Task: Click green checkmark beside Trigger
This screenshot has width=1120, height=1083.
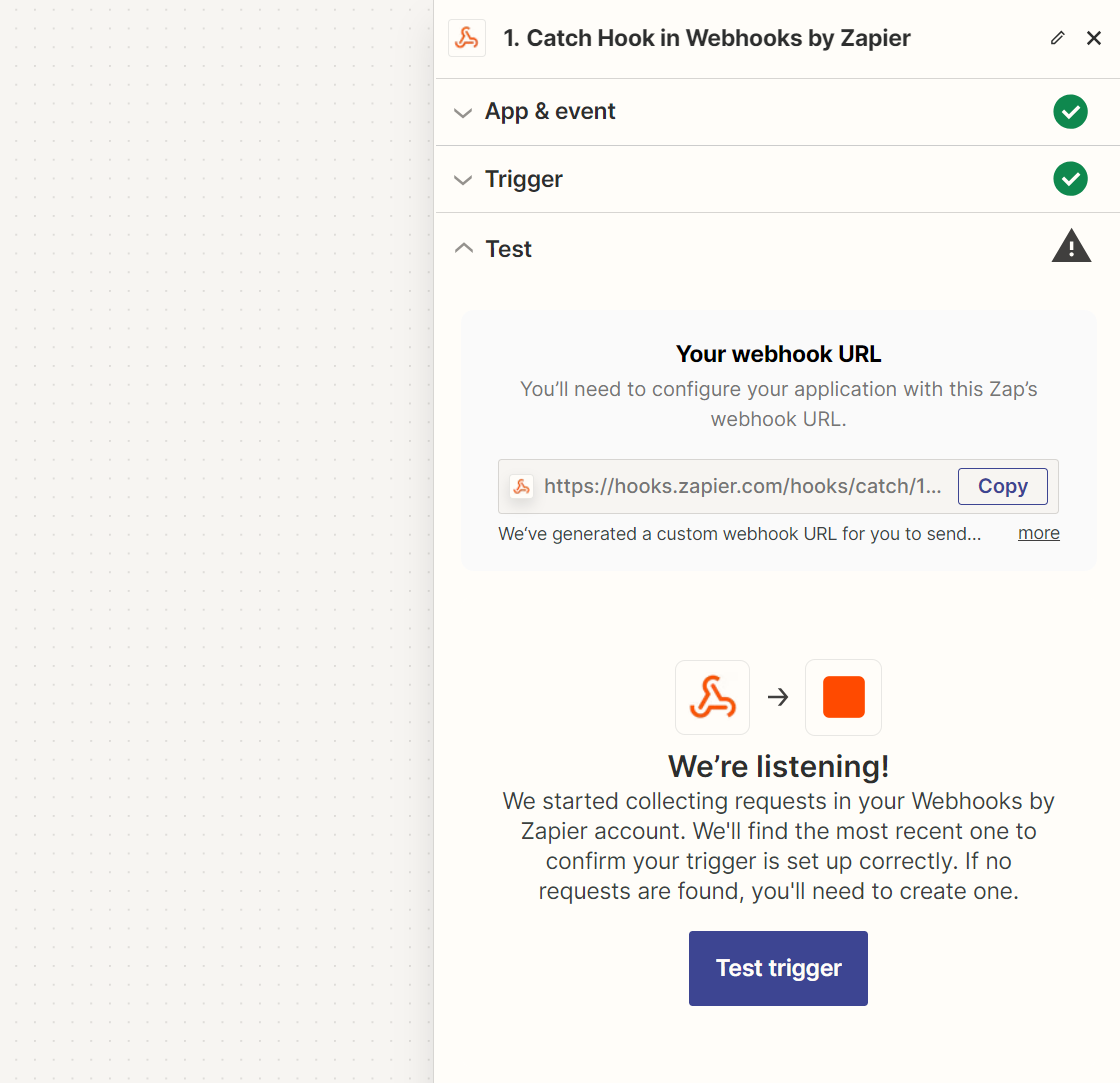Action: click(x=1070, y=180)
